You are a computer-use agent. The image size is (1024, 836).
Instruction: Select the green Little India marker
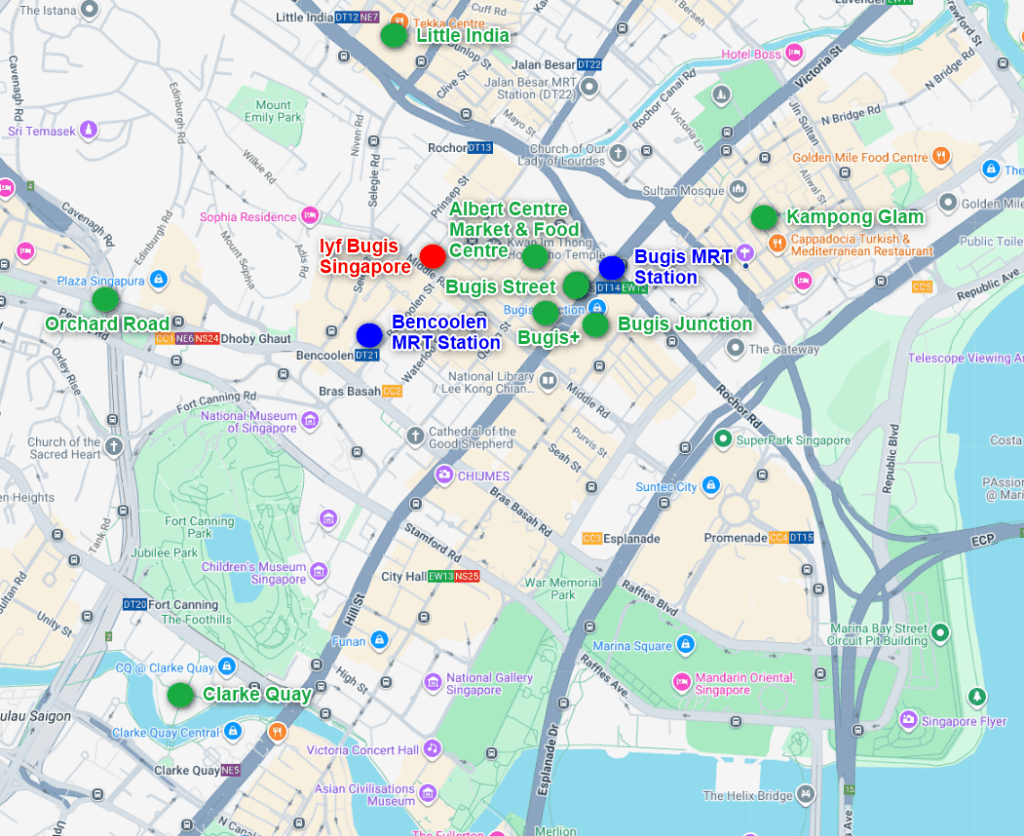pyautogui.click(x=394, y=35)
